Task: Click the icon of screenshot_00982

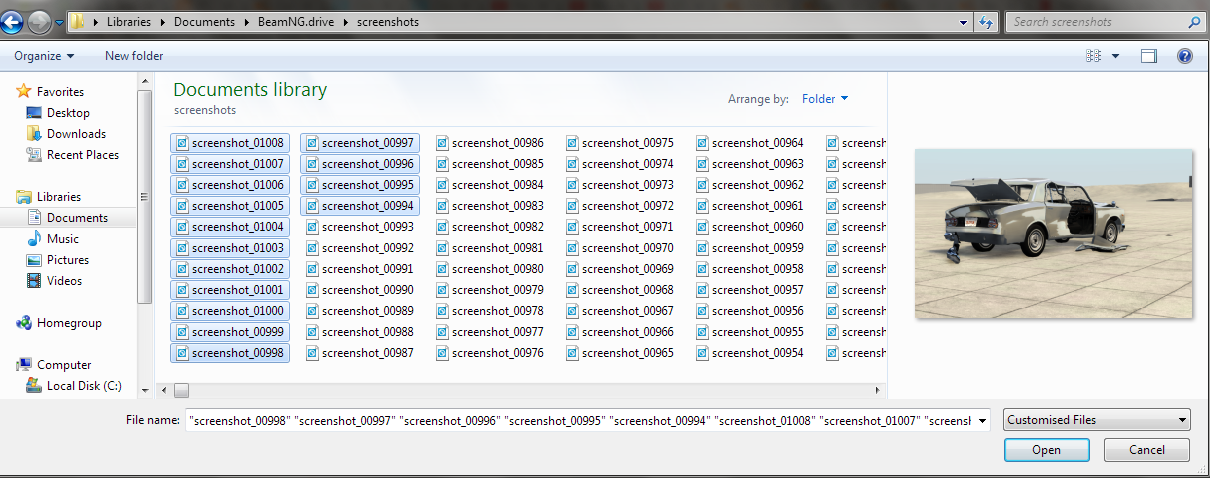Action: point(442,227)
